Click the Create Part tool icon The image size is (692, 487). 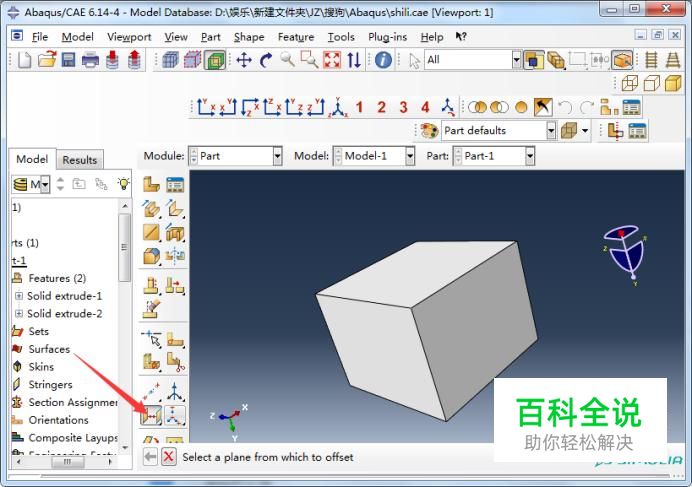(x=151, y=184)
